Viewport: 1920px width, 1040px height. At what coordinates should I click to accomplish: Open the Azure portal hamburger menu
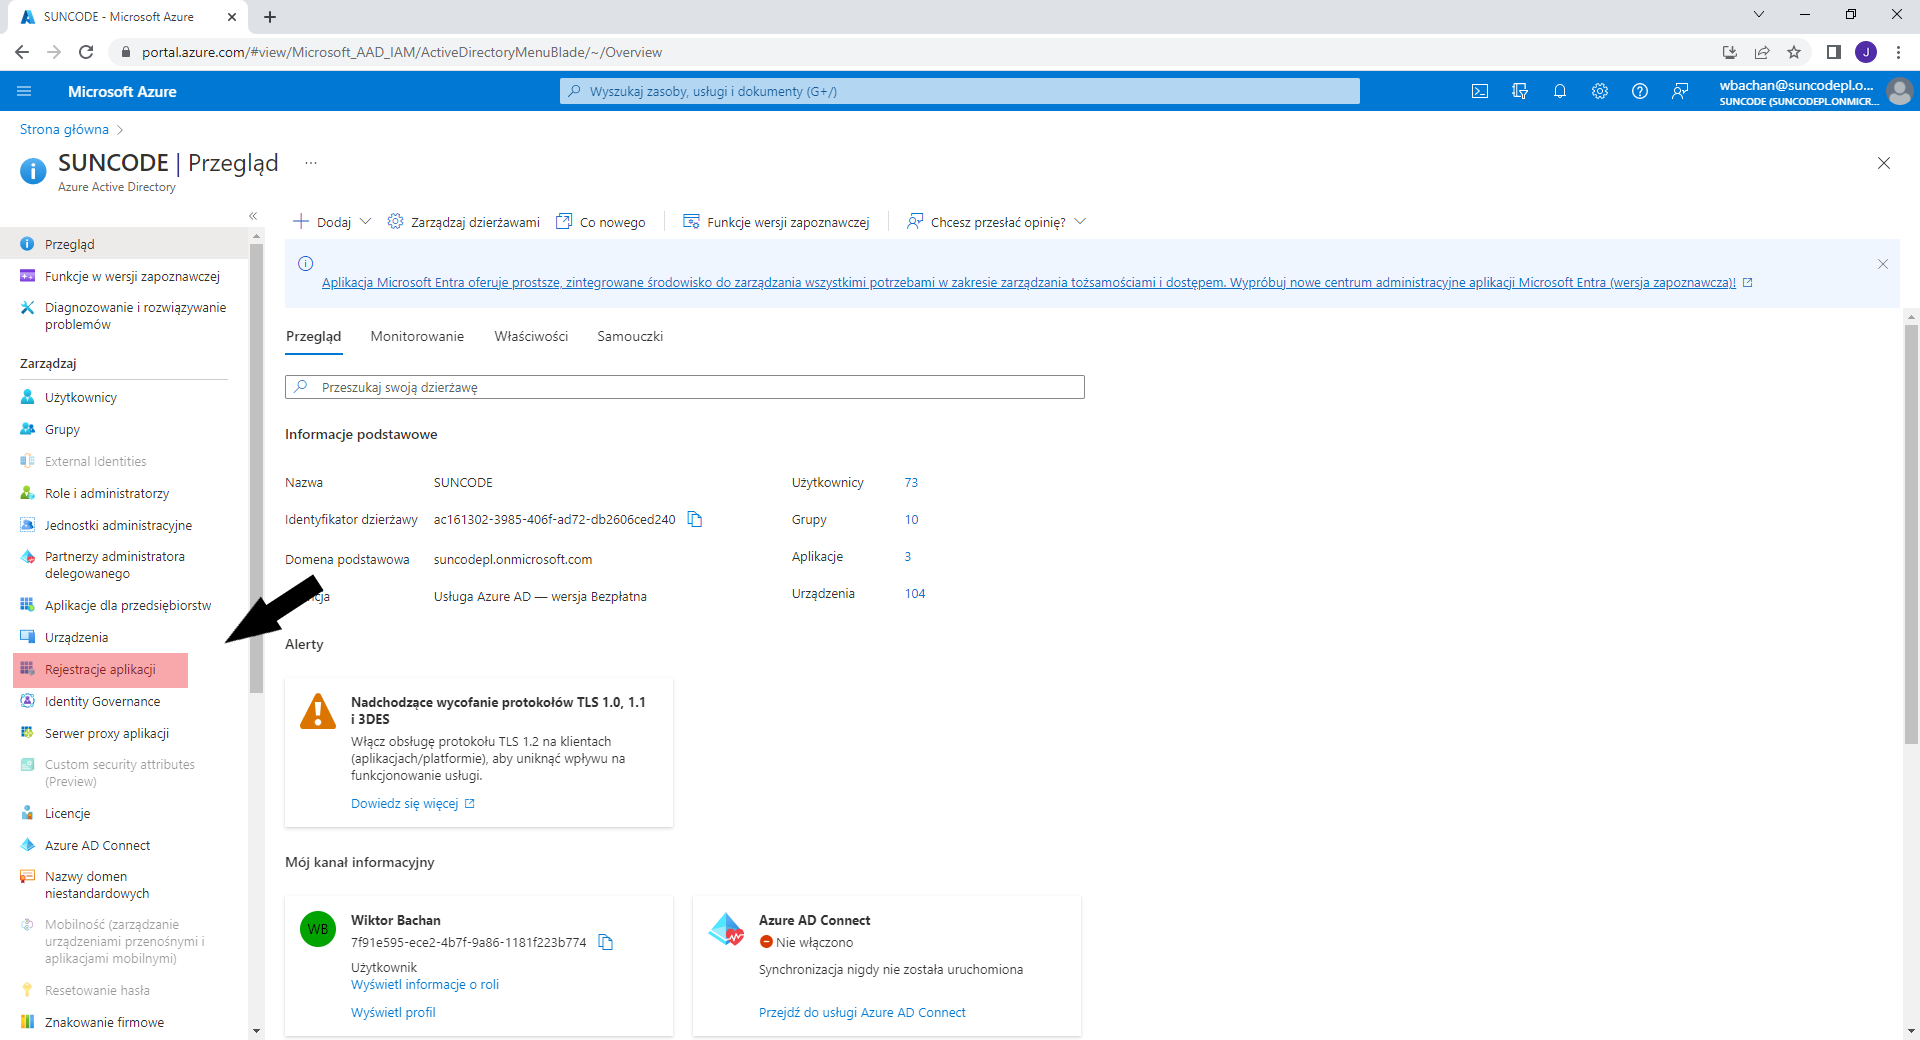coord(24,91)
